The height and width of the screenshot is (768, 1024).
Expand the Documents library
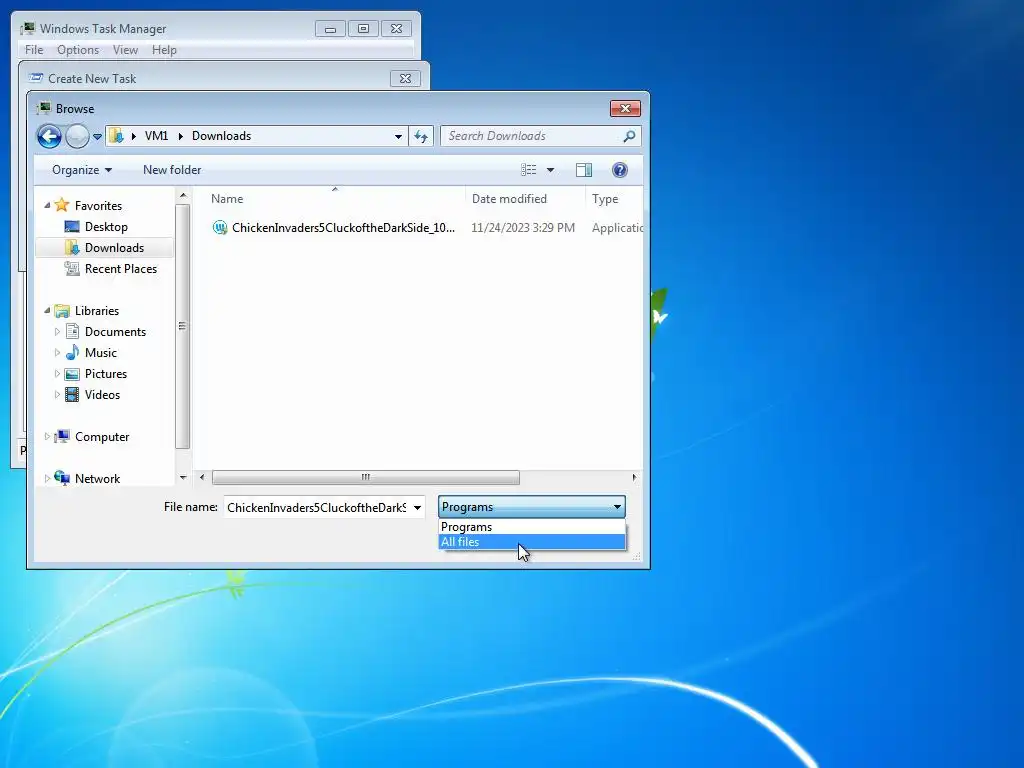point(57,332)
